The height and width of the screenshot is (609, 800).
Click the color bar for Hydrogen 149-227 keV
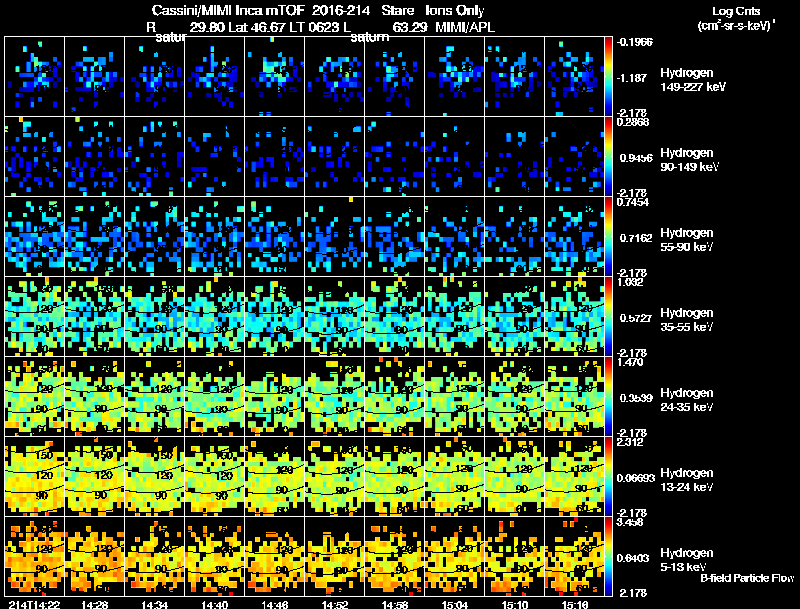tap(610, 76)
